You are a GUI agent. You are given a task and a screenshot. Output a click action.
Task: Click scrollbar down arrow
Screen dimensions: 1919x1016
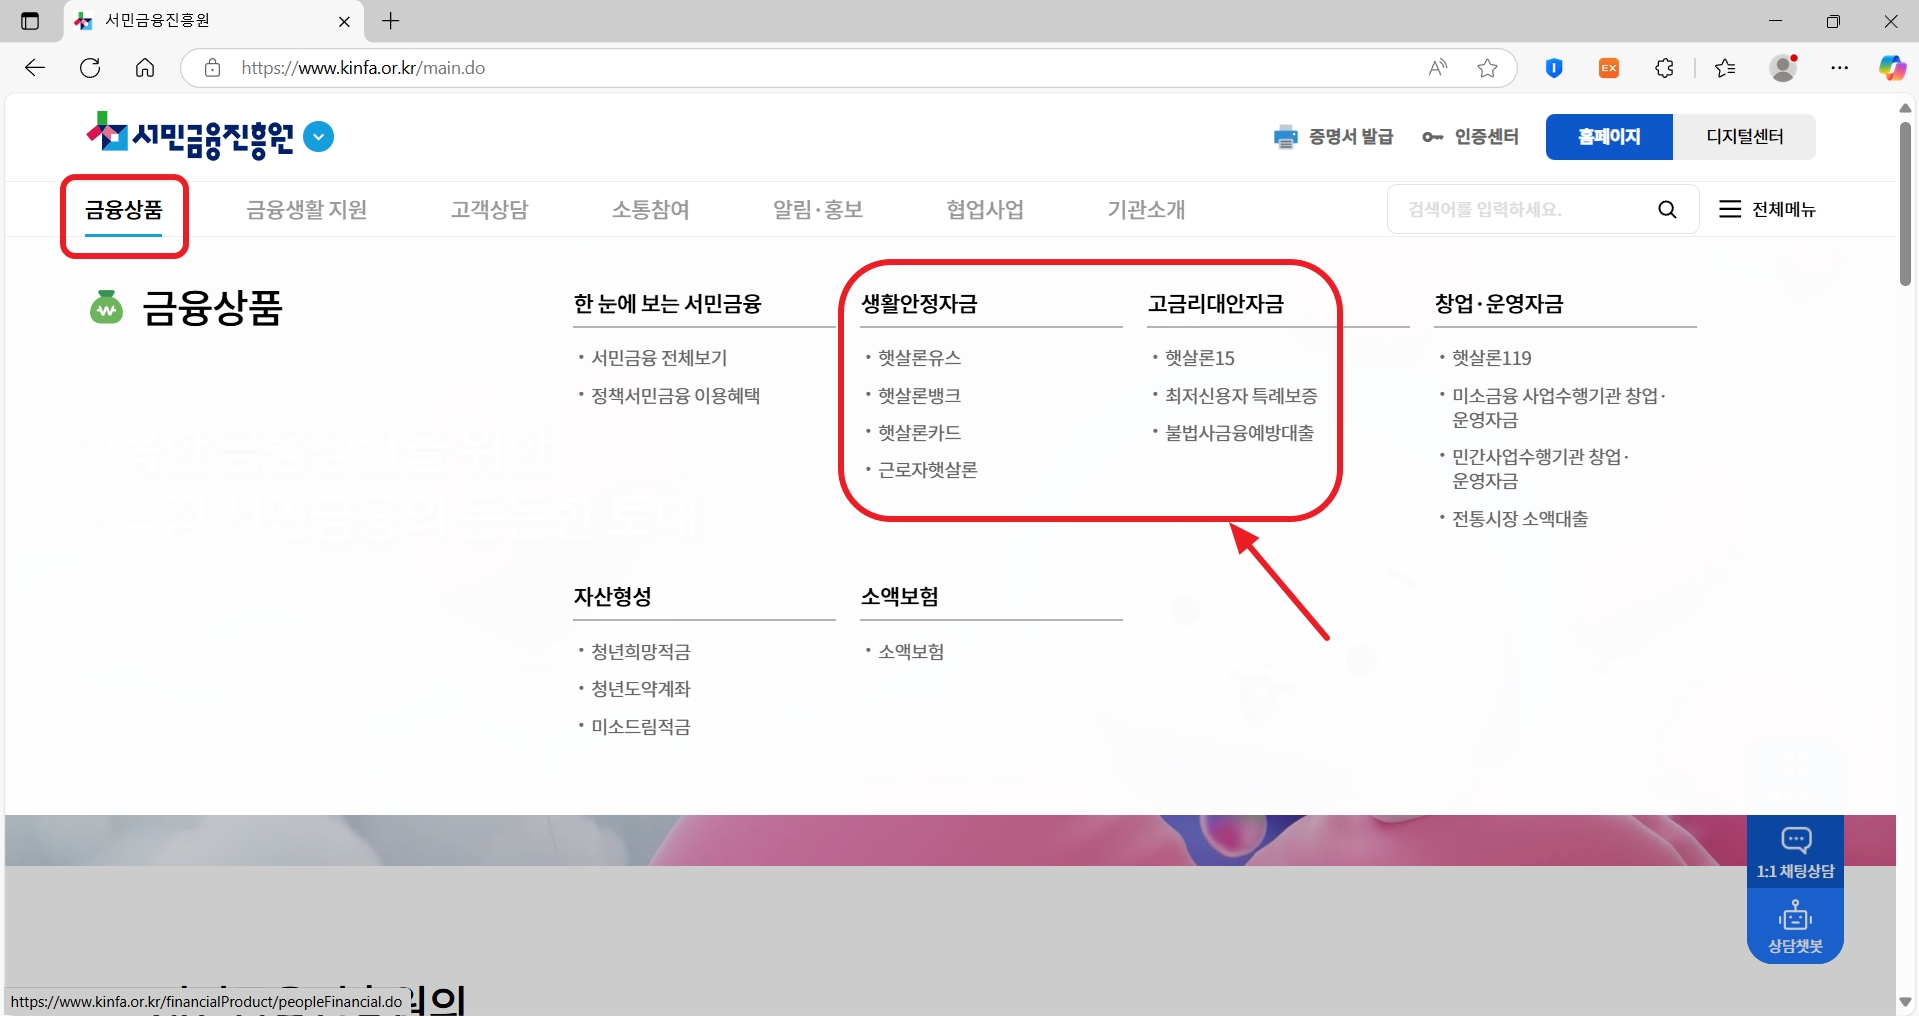(x=1905, y=1001)
